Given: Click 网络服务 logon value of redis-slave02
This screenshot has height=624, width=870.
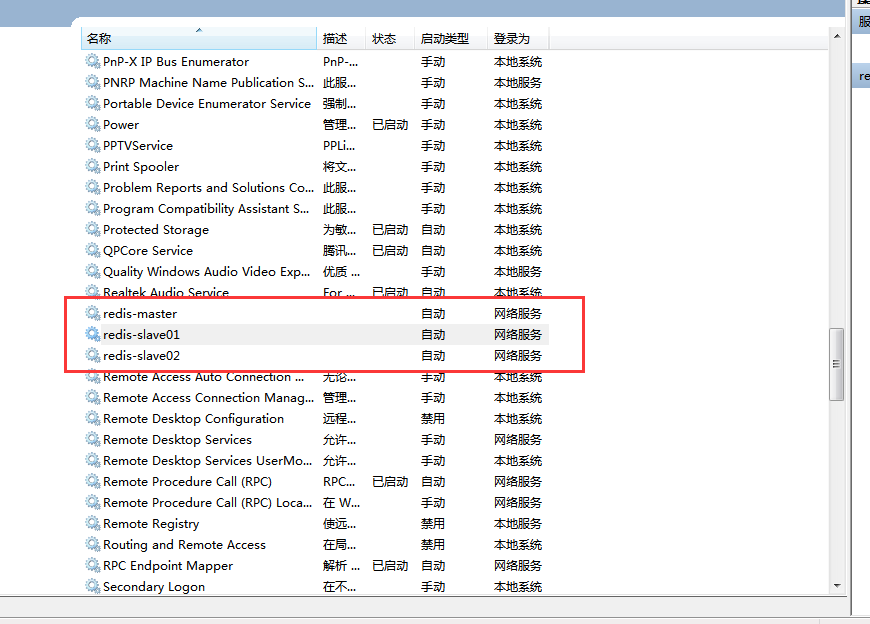Looking at the screenshot, I should 518,356.
